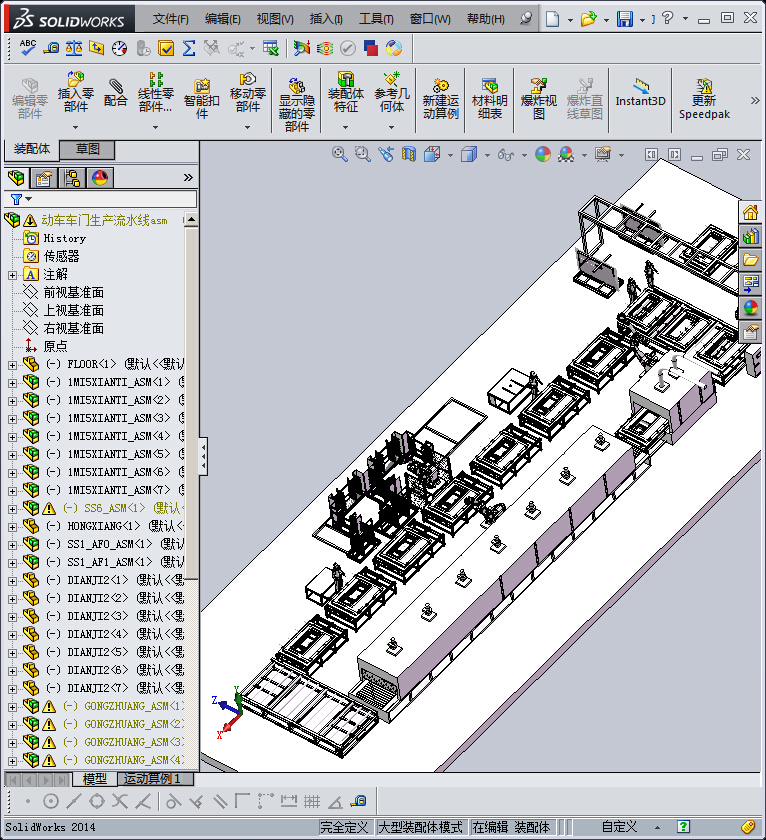
Task: Switch to 草图 command tab
Action: point(87,149)
